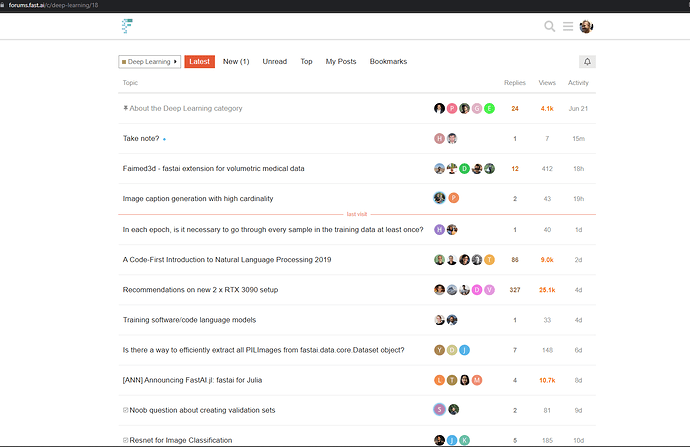This screenshot has height=447, width=690.
Task: Open your user profile avatar
Action: [x=587, y=26]
